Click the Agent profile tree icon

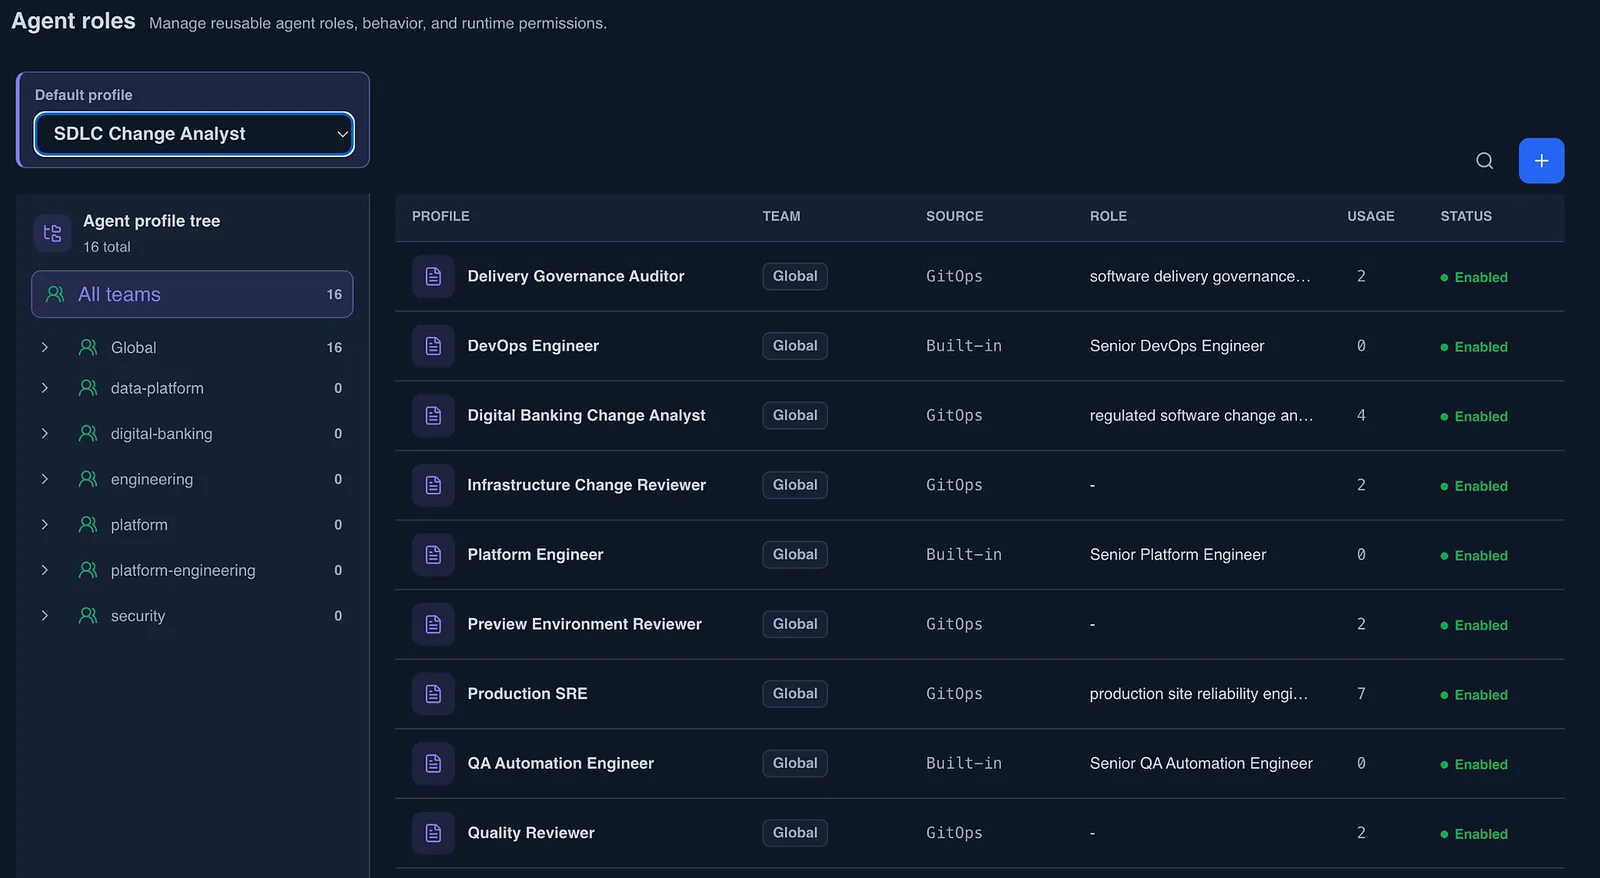[53, 233]
